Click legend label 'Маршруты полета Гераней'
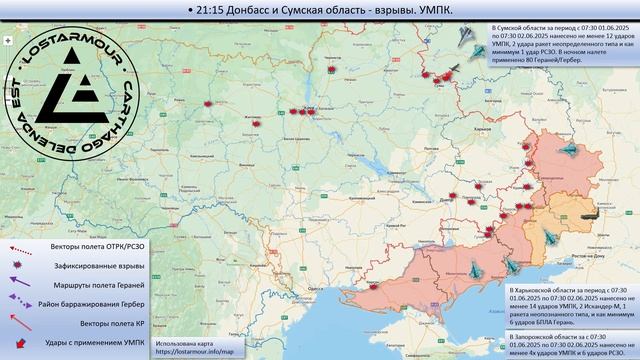The width and height of the screenshot is (640, 360). [x=99, y=285]
